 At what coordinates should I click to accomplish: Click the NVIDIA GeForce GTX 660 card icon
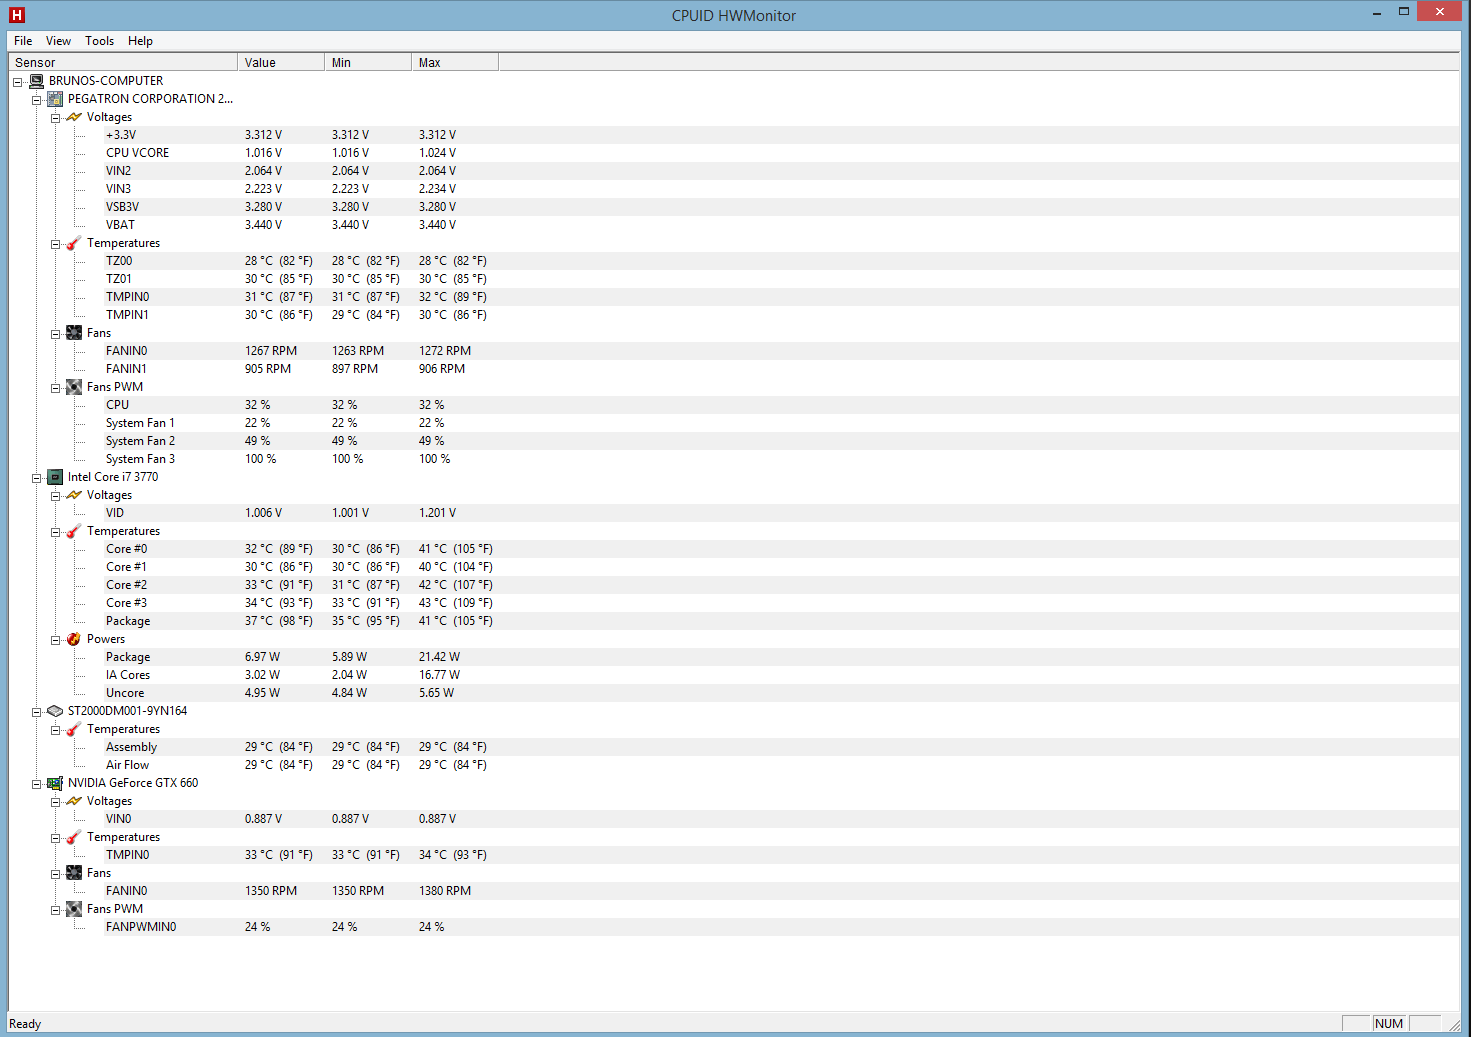coord(55,783)
